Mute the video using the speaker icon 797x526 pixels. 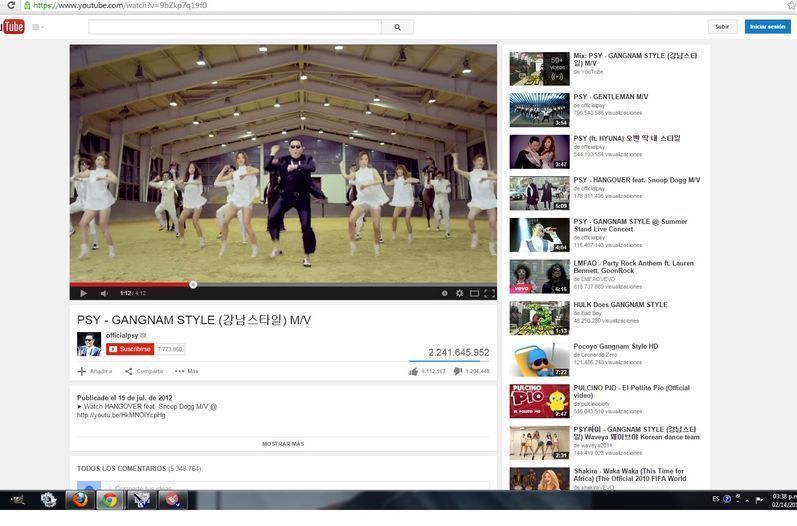[x=104, y=293]
